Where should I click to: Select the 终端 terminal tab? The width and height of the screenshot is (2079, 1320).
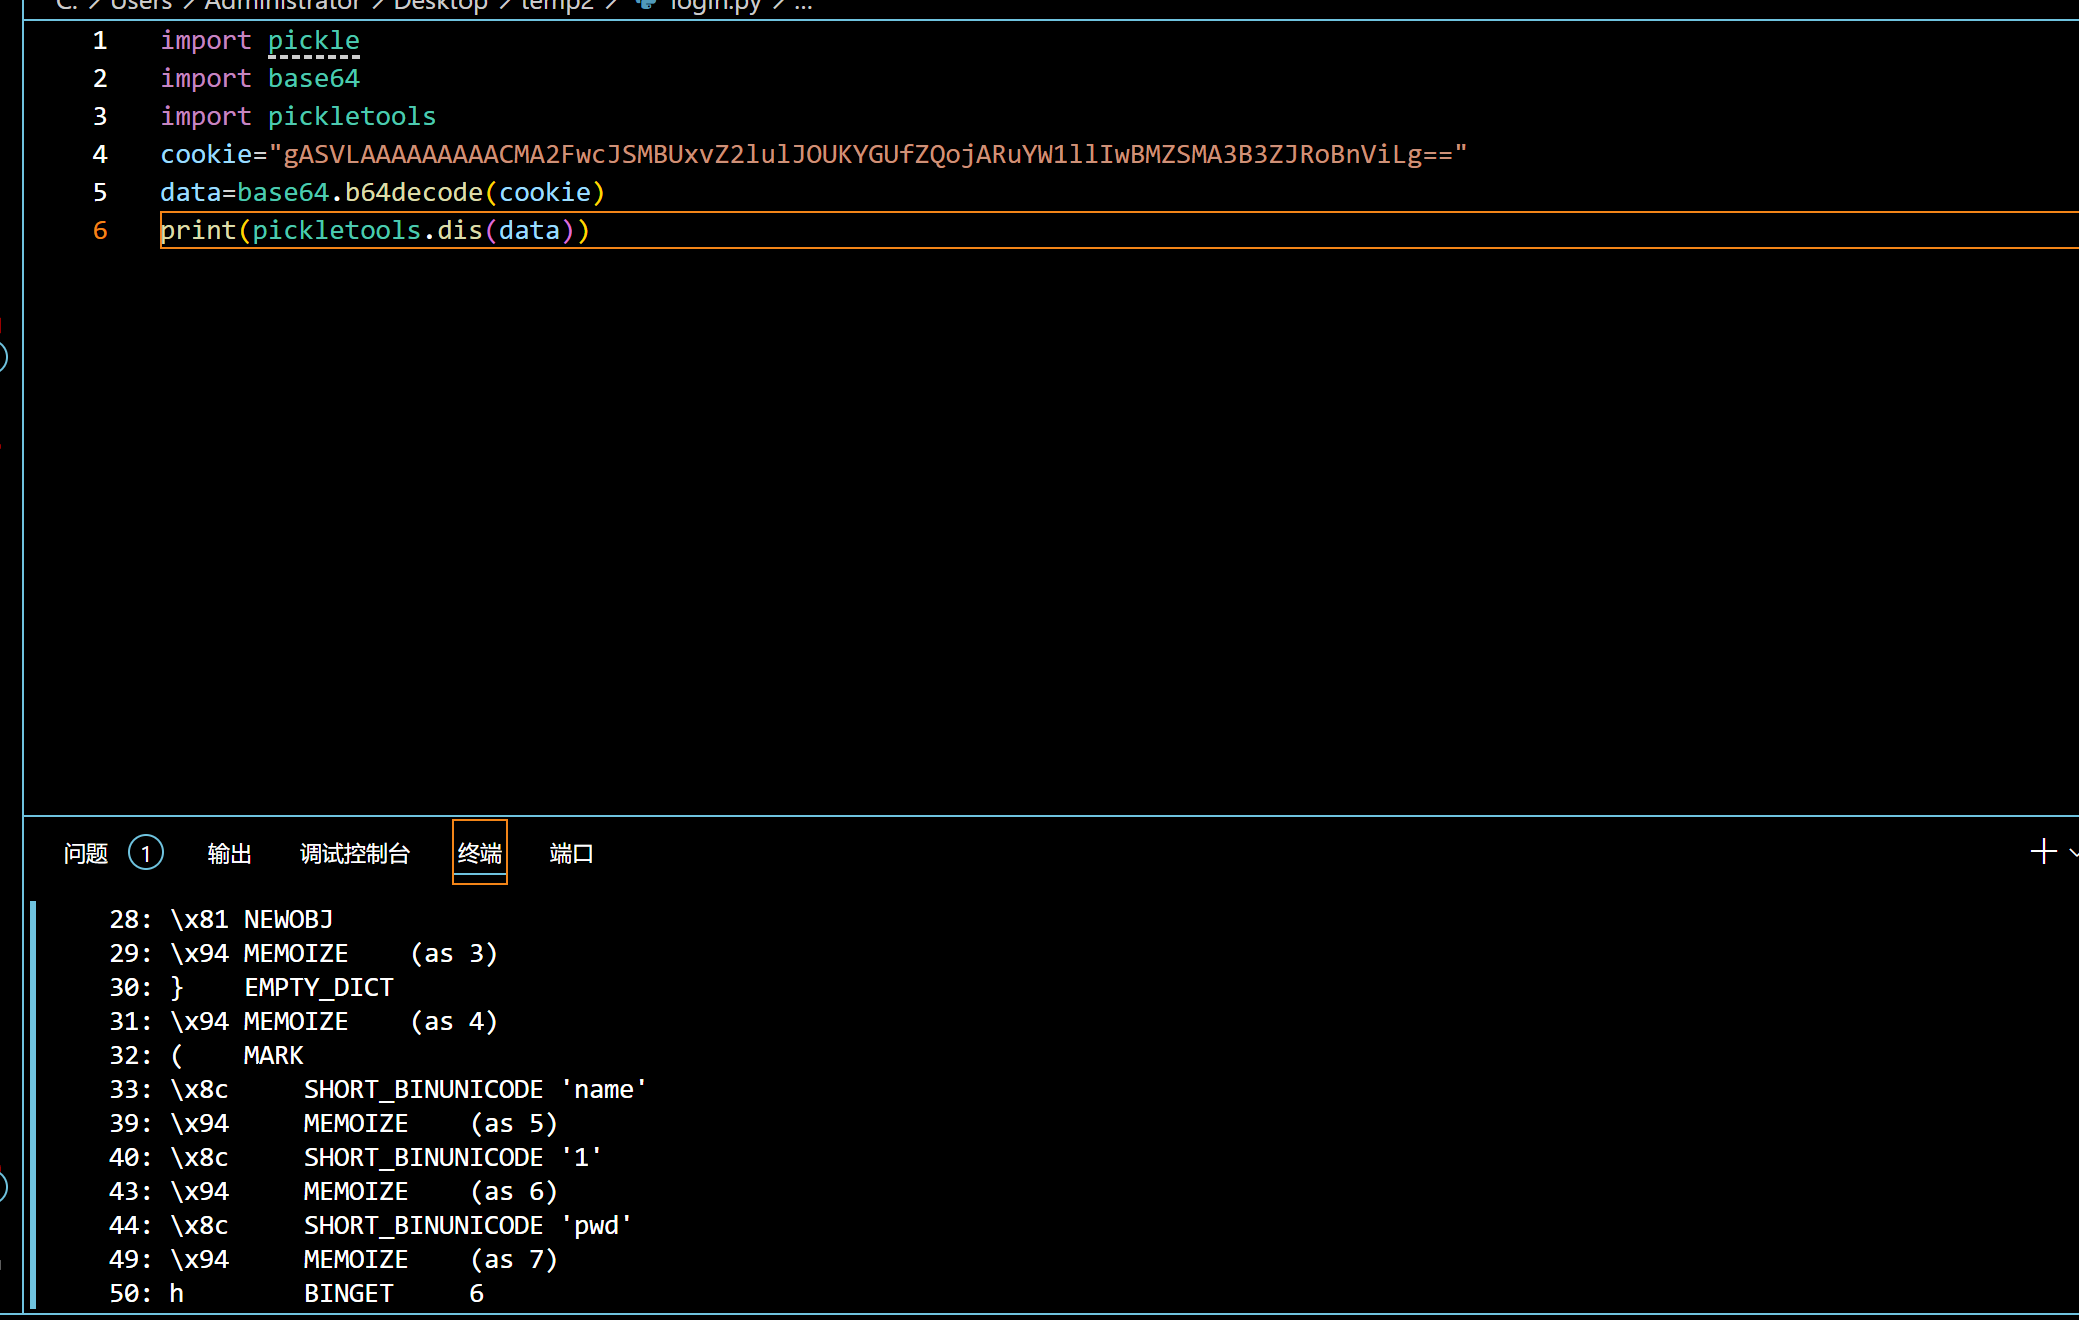coord(480,853)
